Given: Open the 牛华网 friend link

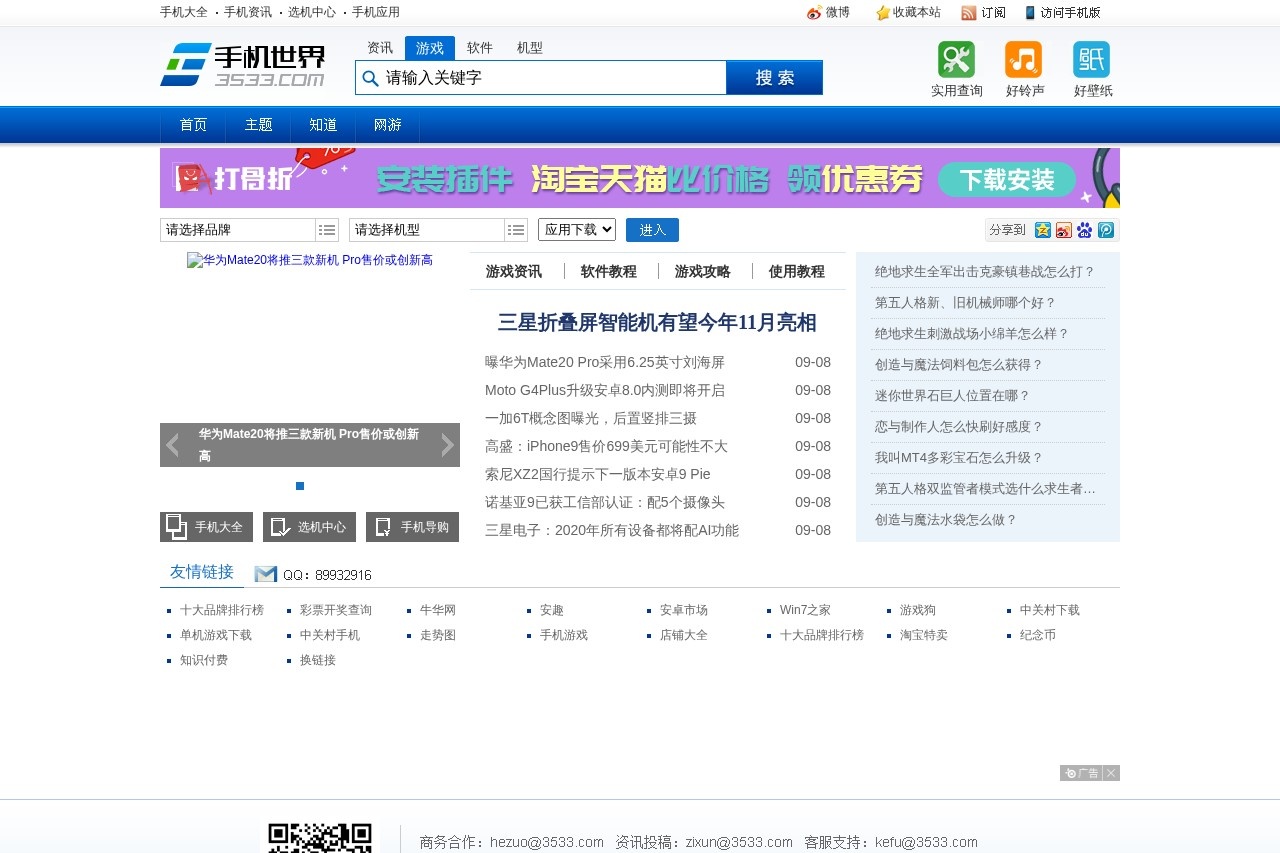Looking at the screenshot, I should 438,610.
